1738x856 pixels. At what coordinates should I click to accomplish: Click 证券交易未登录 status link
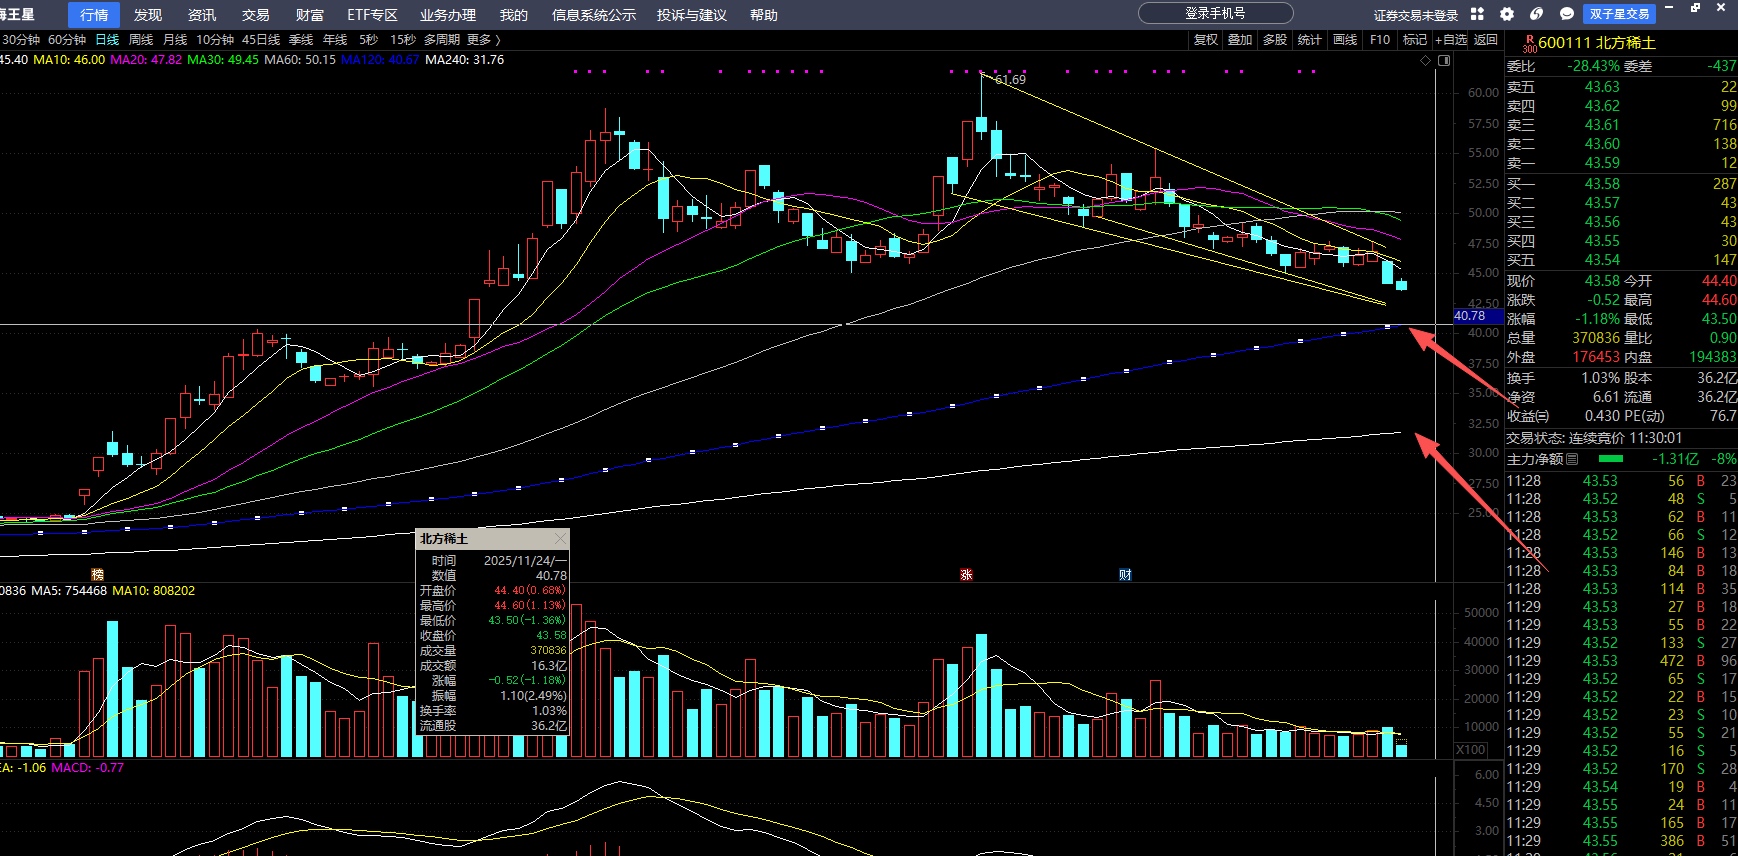click(x=1415, y=15)
